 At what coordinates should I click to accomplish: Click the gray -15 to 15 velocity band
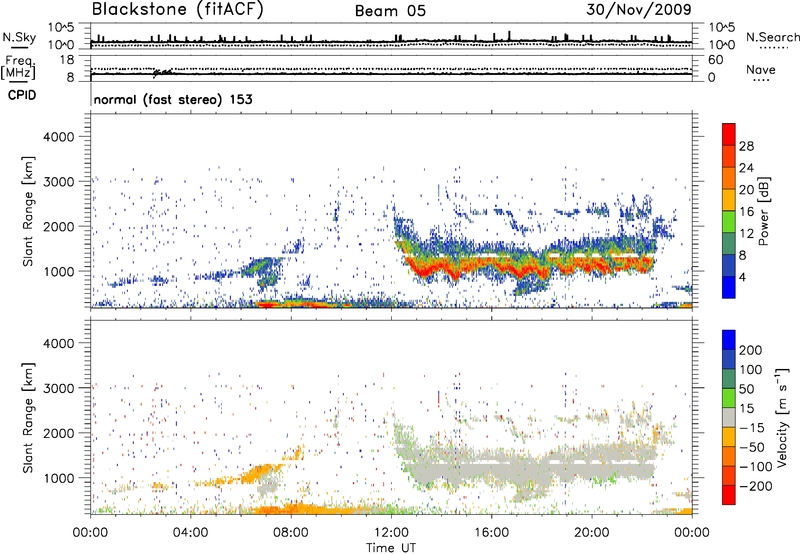point(729,417)
